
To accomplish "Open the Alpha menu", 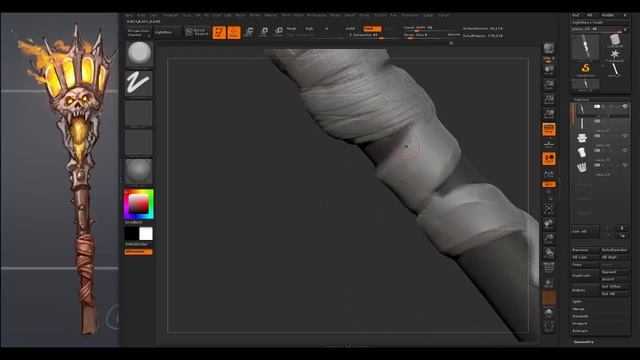I will [x=129, y=16].
